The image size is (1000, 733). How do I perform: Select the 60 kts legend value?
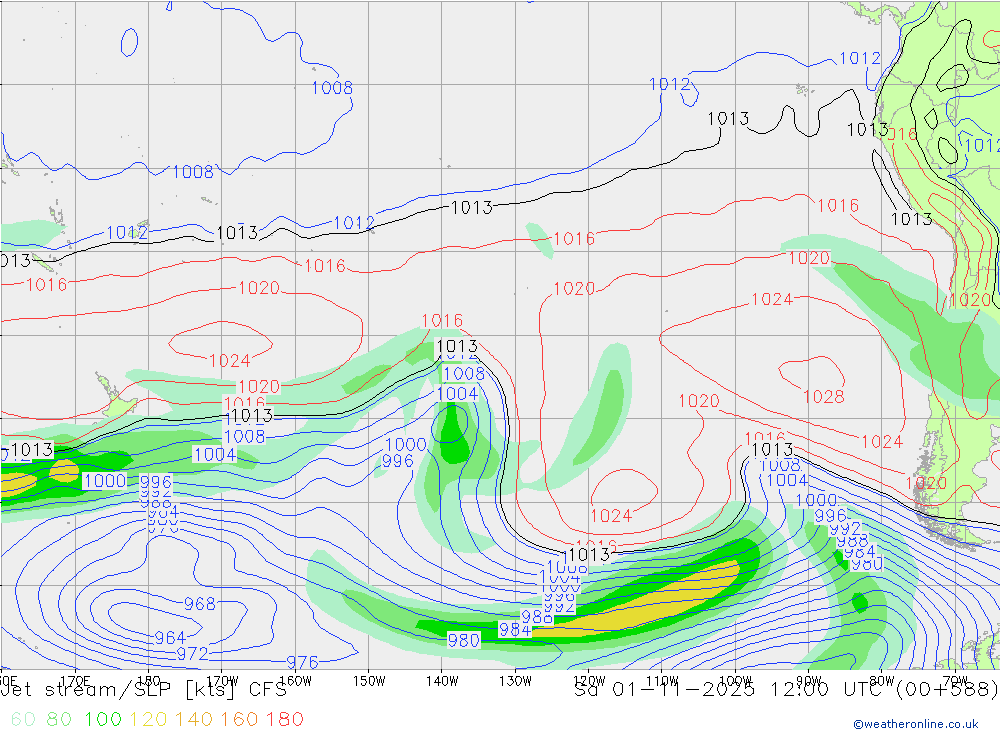tap(23, 719)
